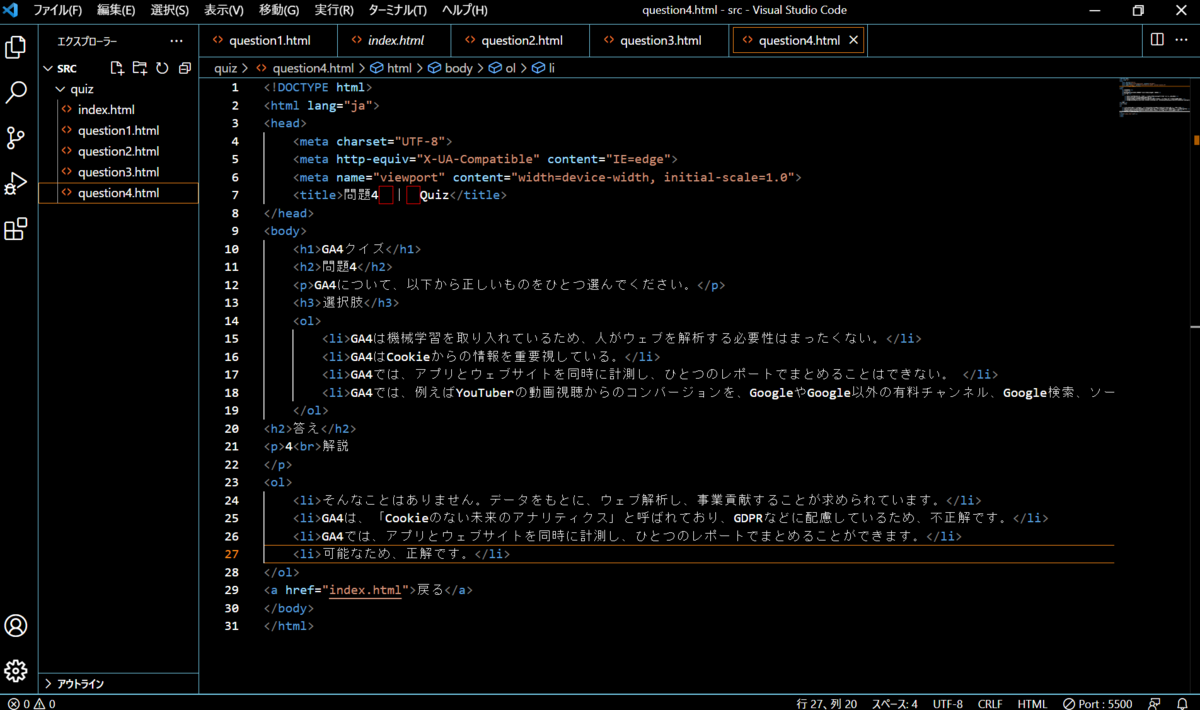Open the 移動(G) menu
This screenshot has height=710, width=1200.
[x=279, y=10]
